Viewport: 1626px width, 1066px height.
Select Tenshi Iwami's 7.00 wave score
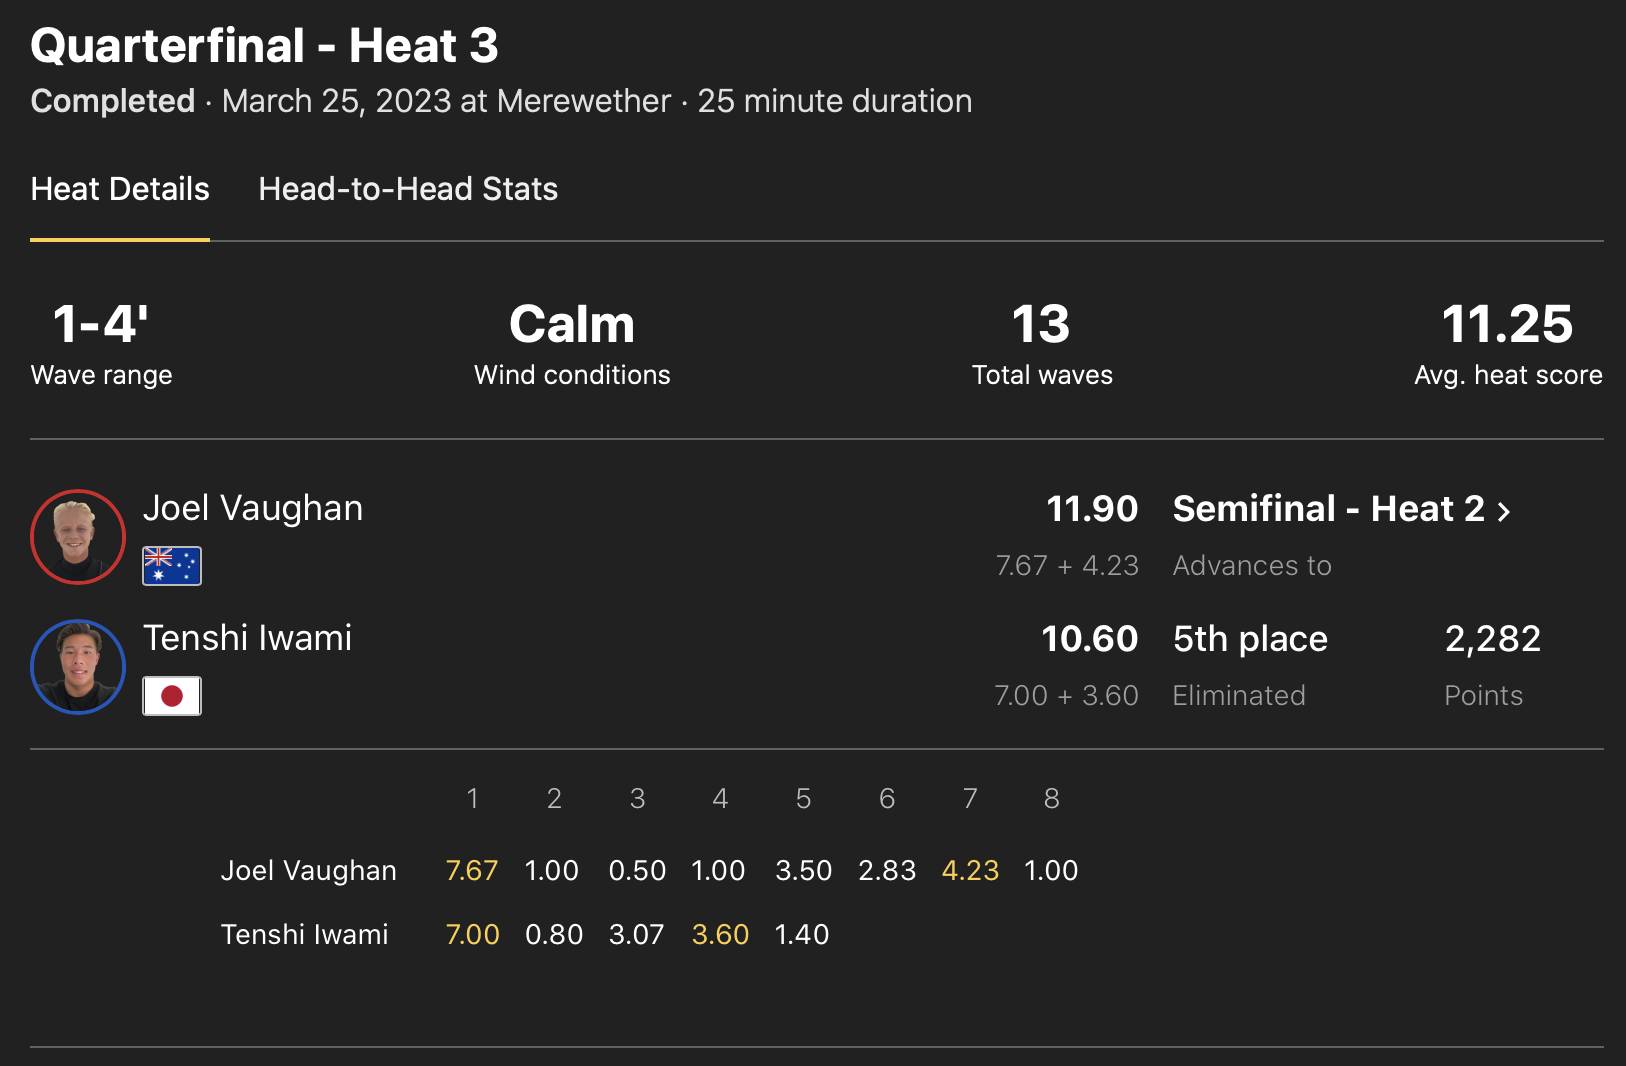pyautogui.click(x=472, y=935)
